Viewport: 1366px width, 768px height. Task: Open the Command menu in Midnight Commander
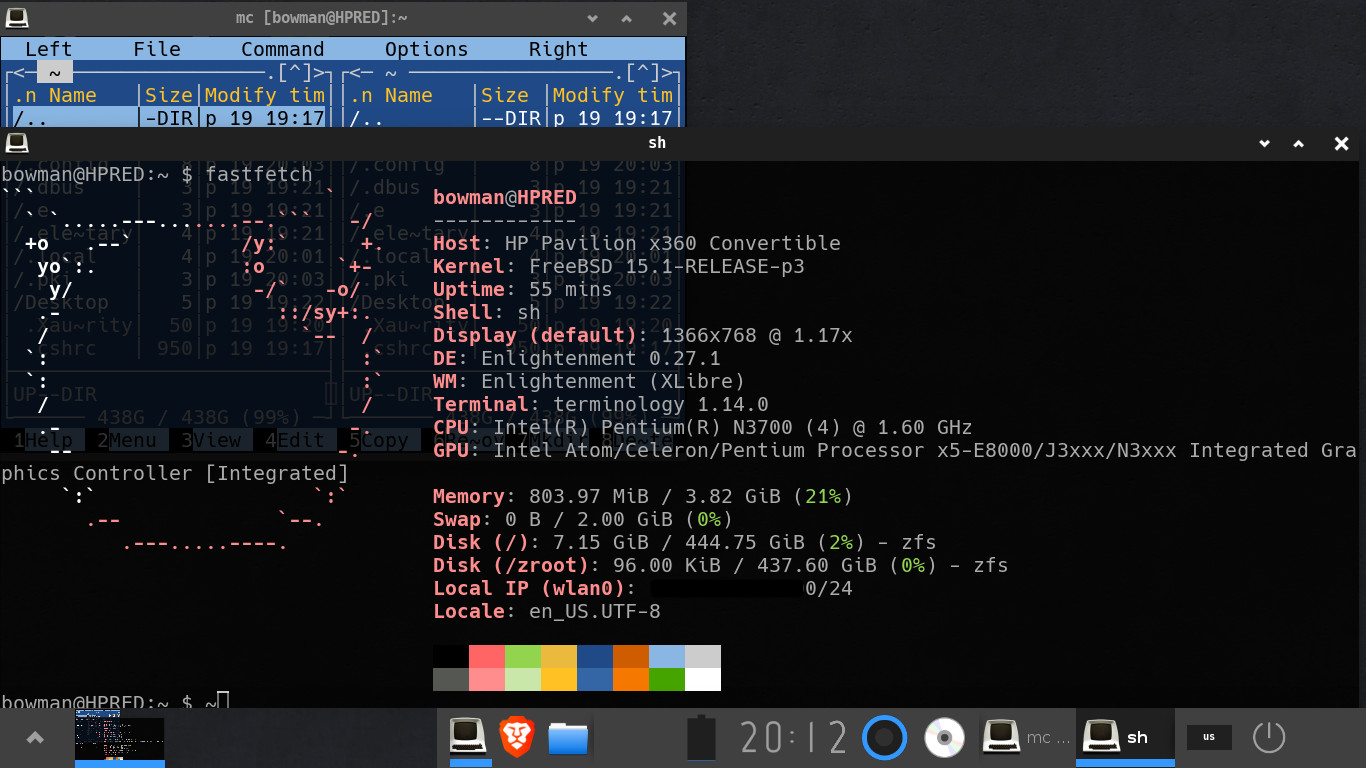coord(283,49)
